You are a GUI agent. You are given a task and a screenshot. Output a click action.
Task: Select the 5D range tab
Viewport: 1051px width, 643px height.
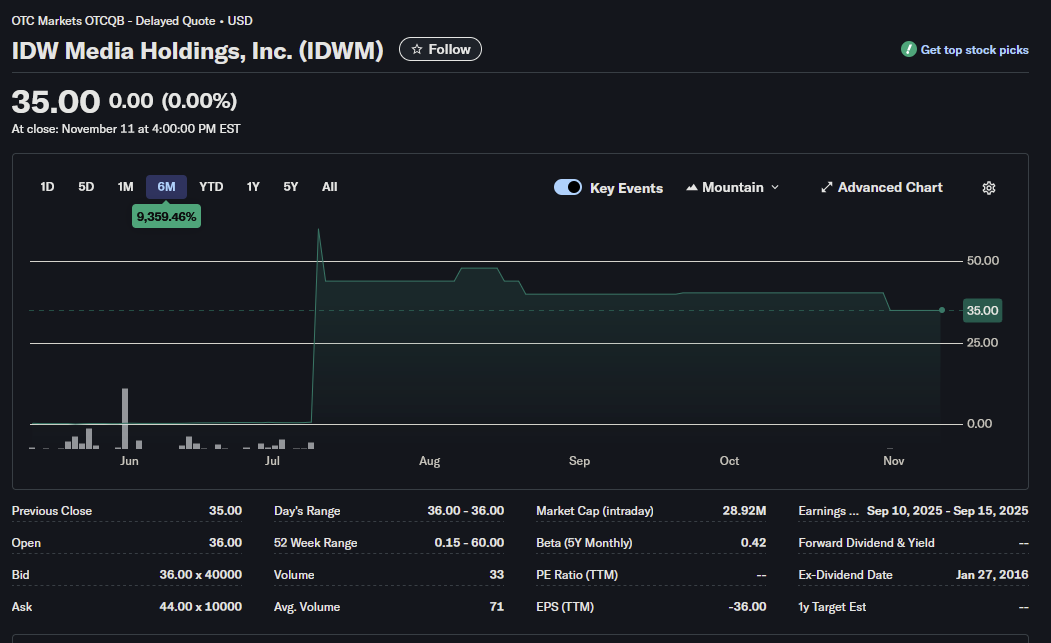pyautogui.click(x=86, y=187)
